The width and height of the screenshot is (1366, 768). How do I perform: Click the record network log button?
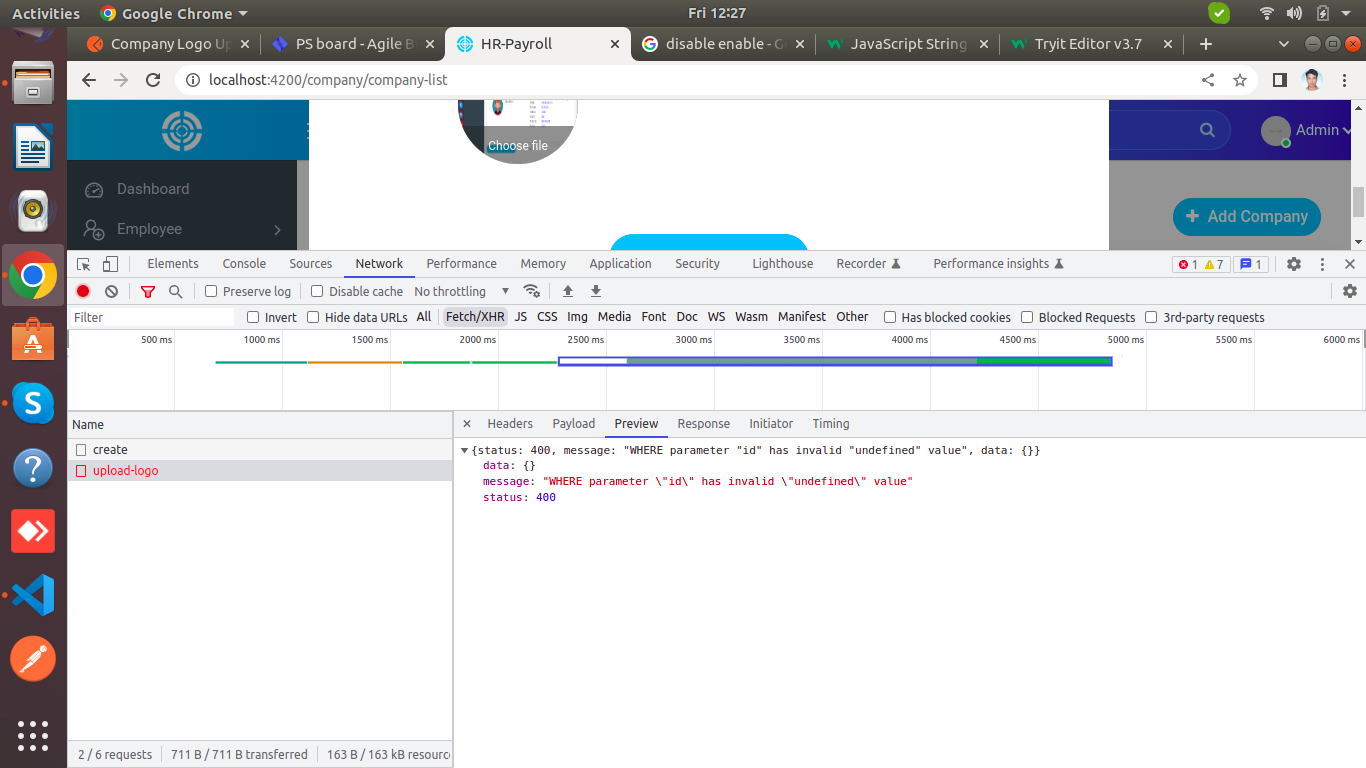coord(83,291)
